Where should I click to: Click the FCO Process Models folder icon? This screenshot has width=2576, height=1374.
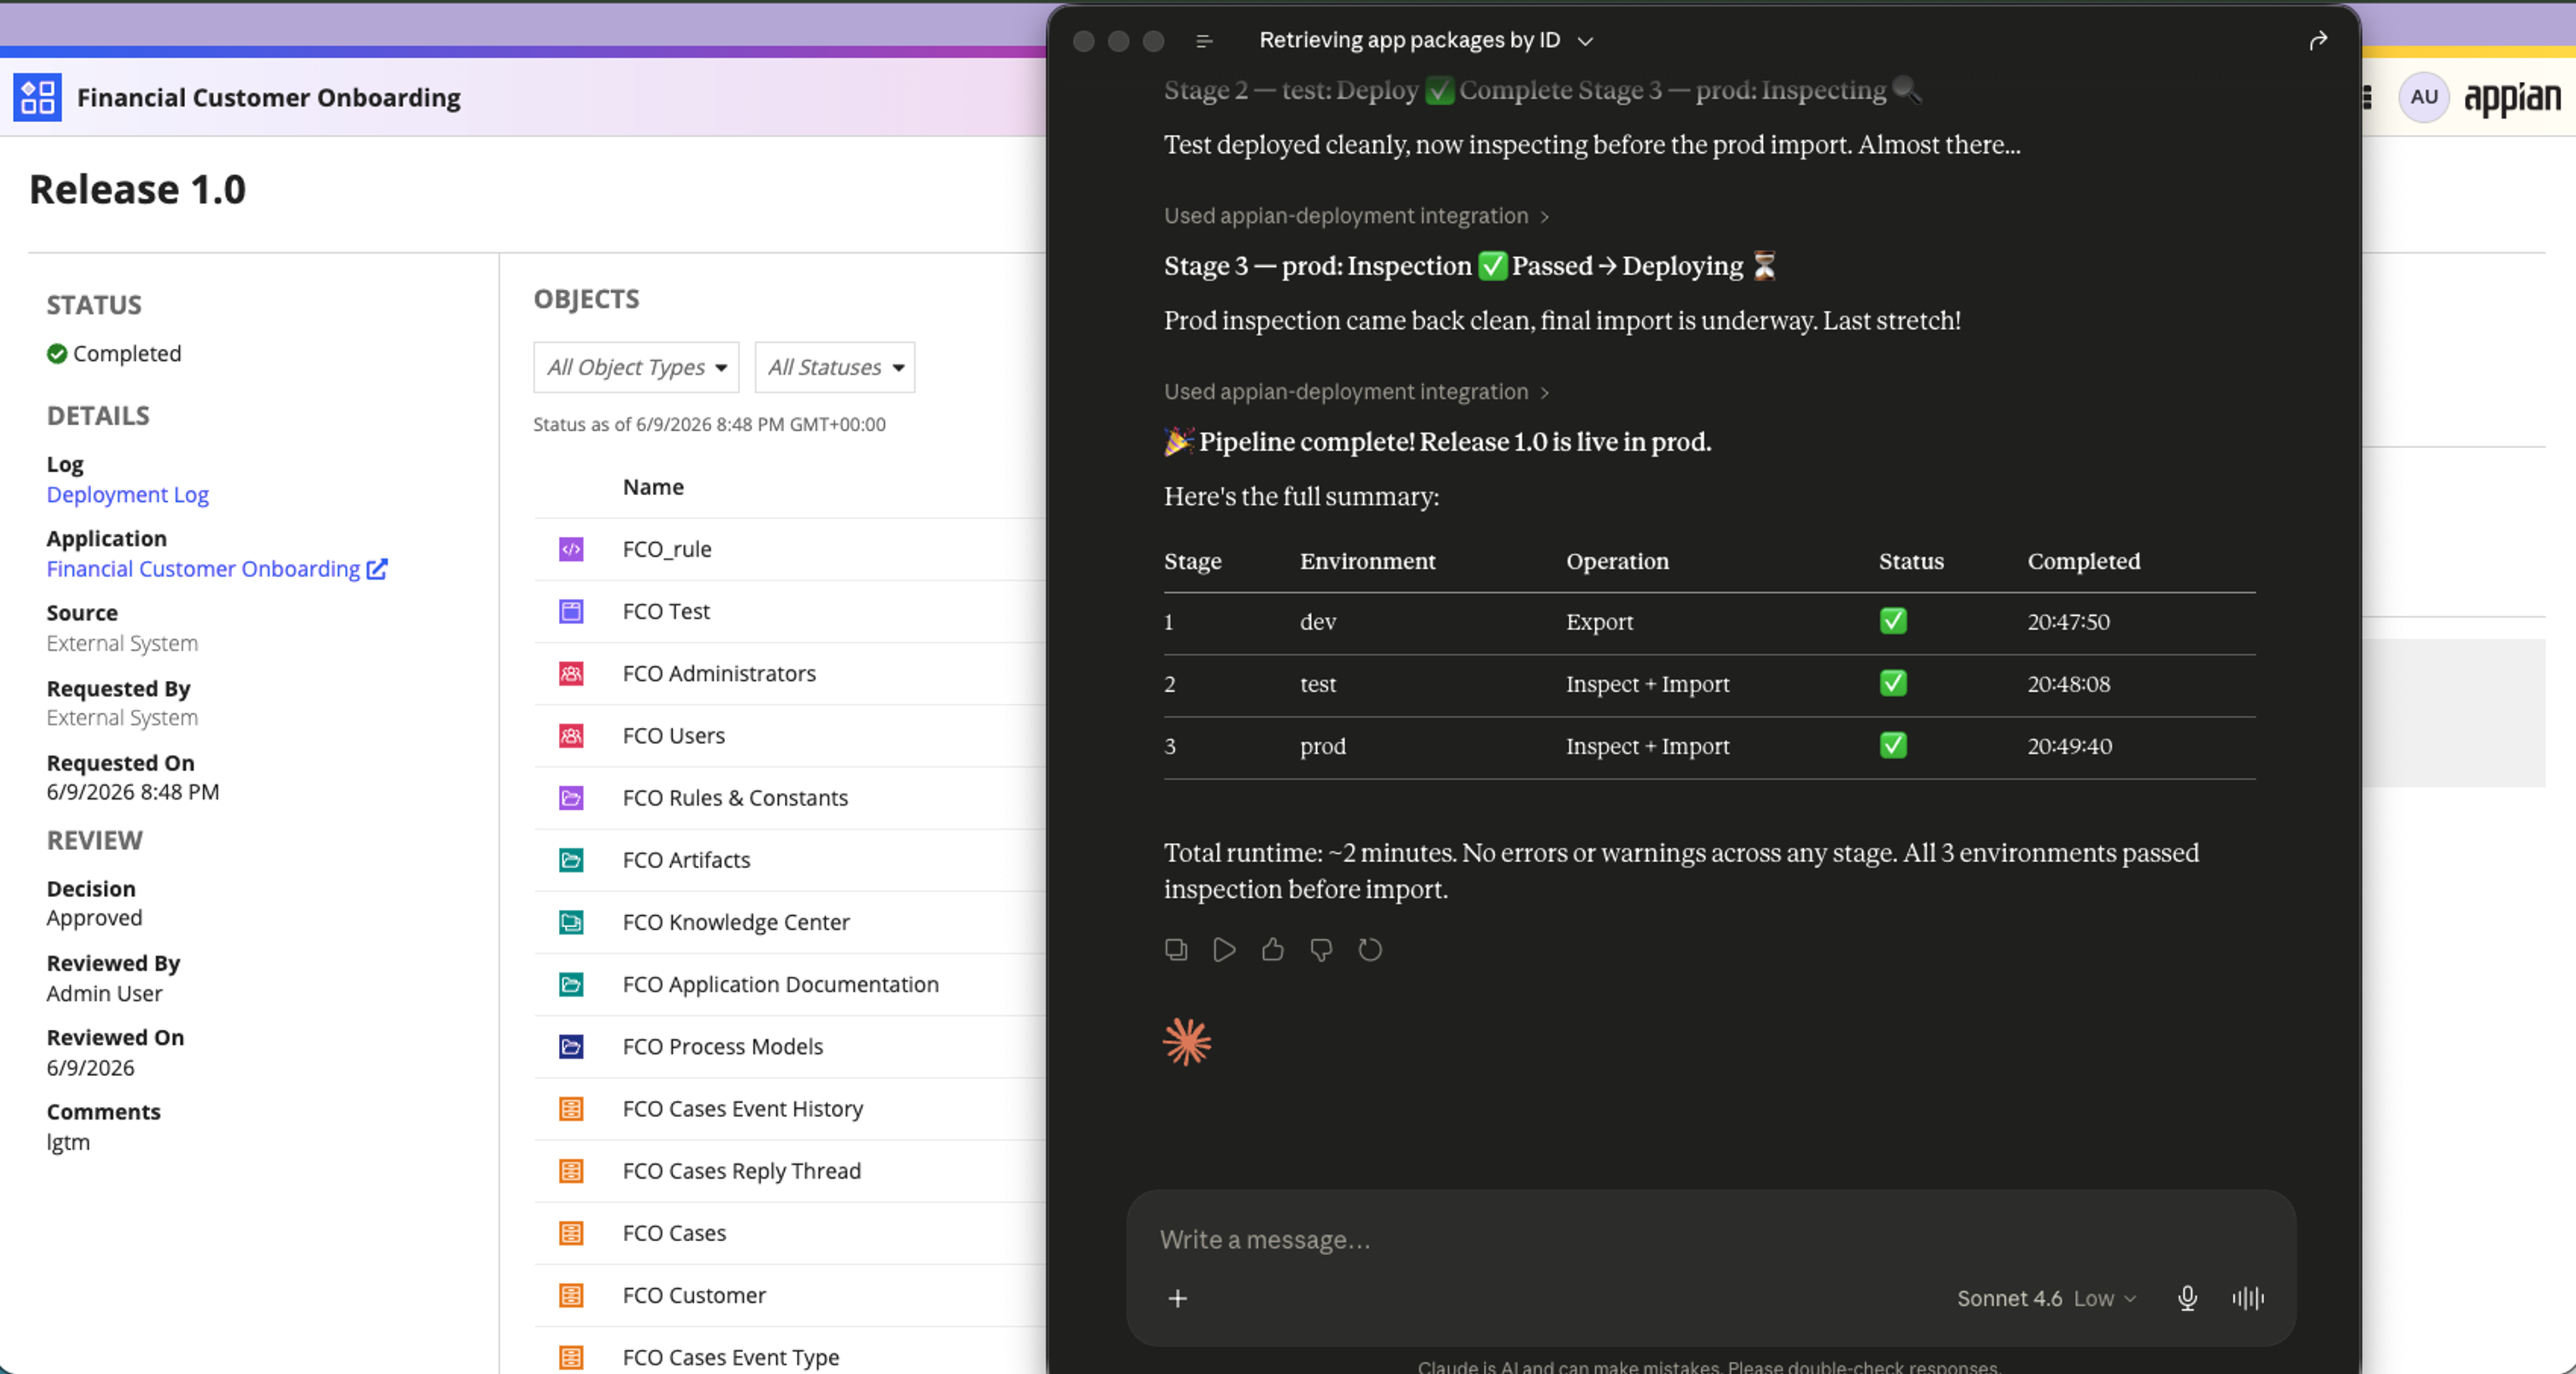coord(571,1046)
